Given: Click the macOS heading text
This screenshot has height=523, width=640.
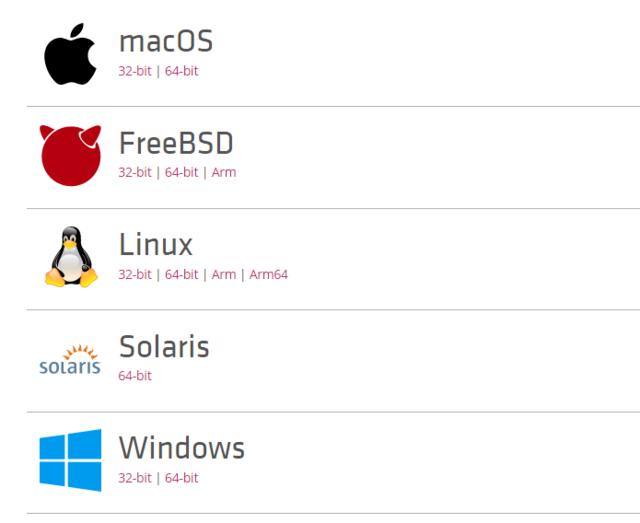Looking at the screenshot, I should click(166, 41).
